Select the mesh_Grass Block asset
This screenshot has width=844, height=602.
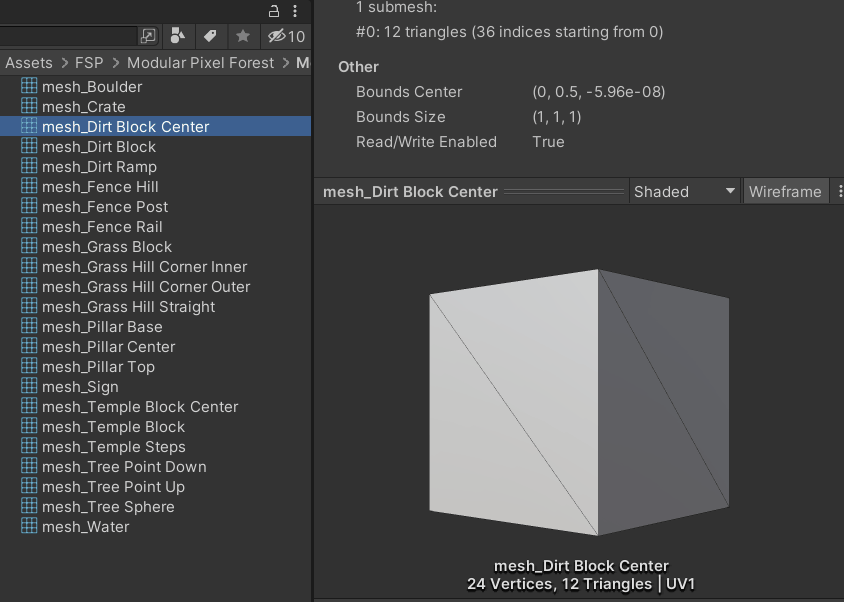pyautogui.click(x=156, y=247)
